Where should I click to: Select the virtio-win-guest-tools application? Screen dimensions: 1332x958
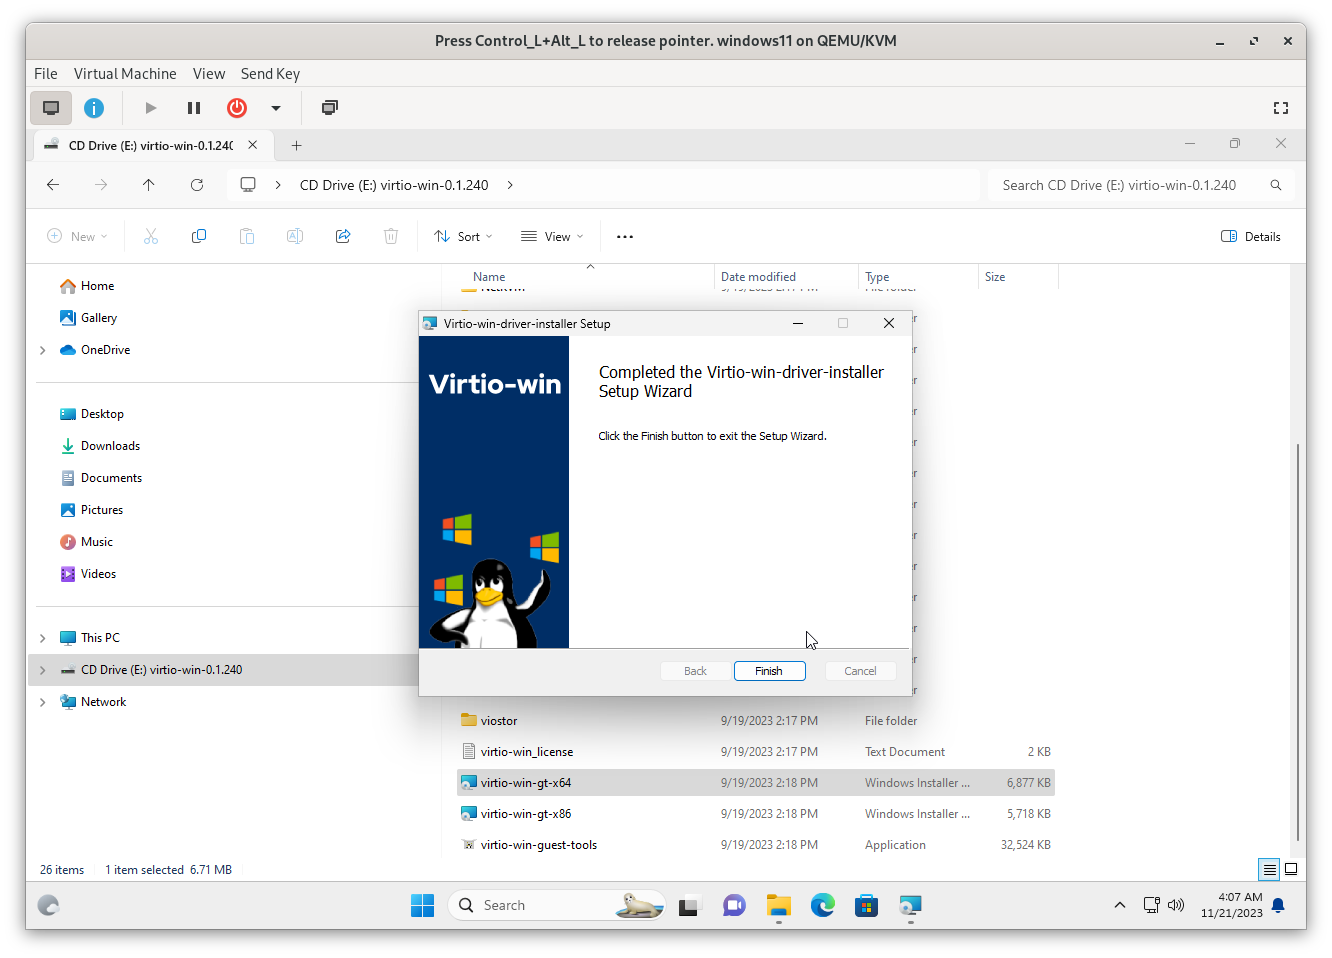pos(756,845)
